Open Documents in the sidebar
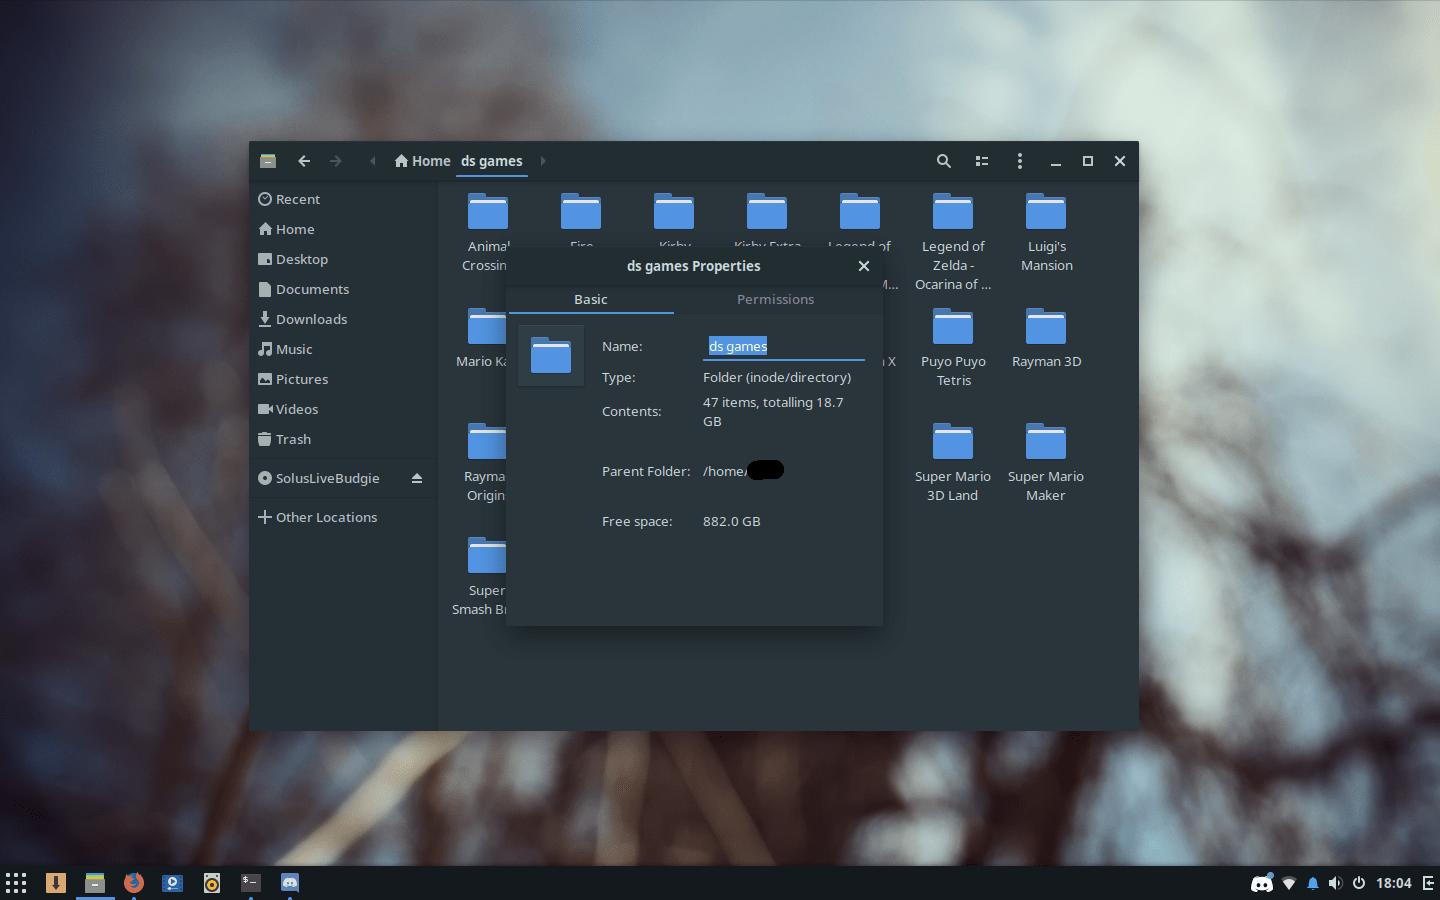The height and width of the screenshot is (900, 1440). tap(343, 289)
